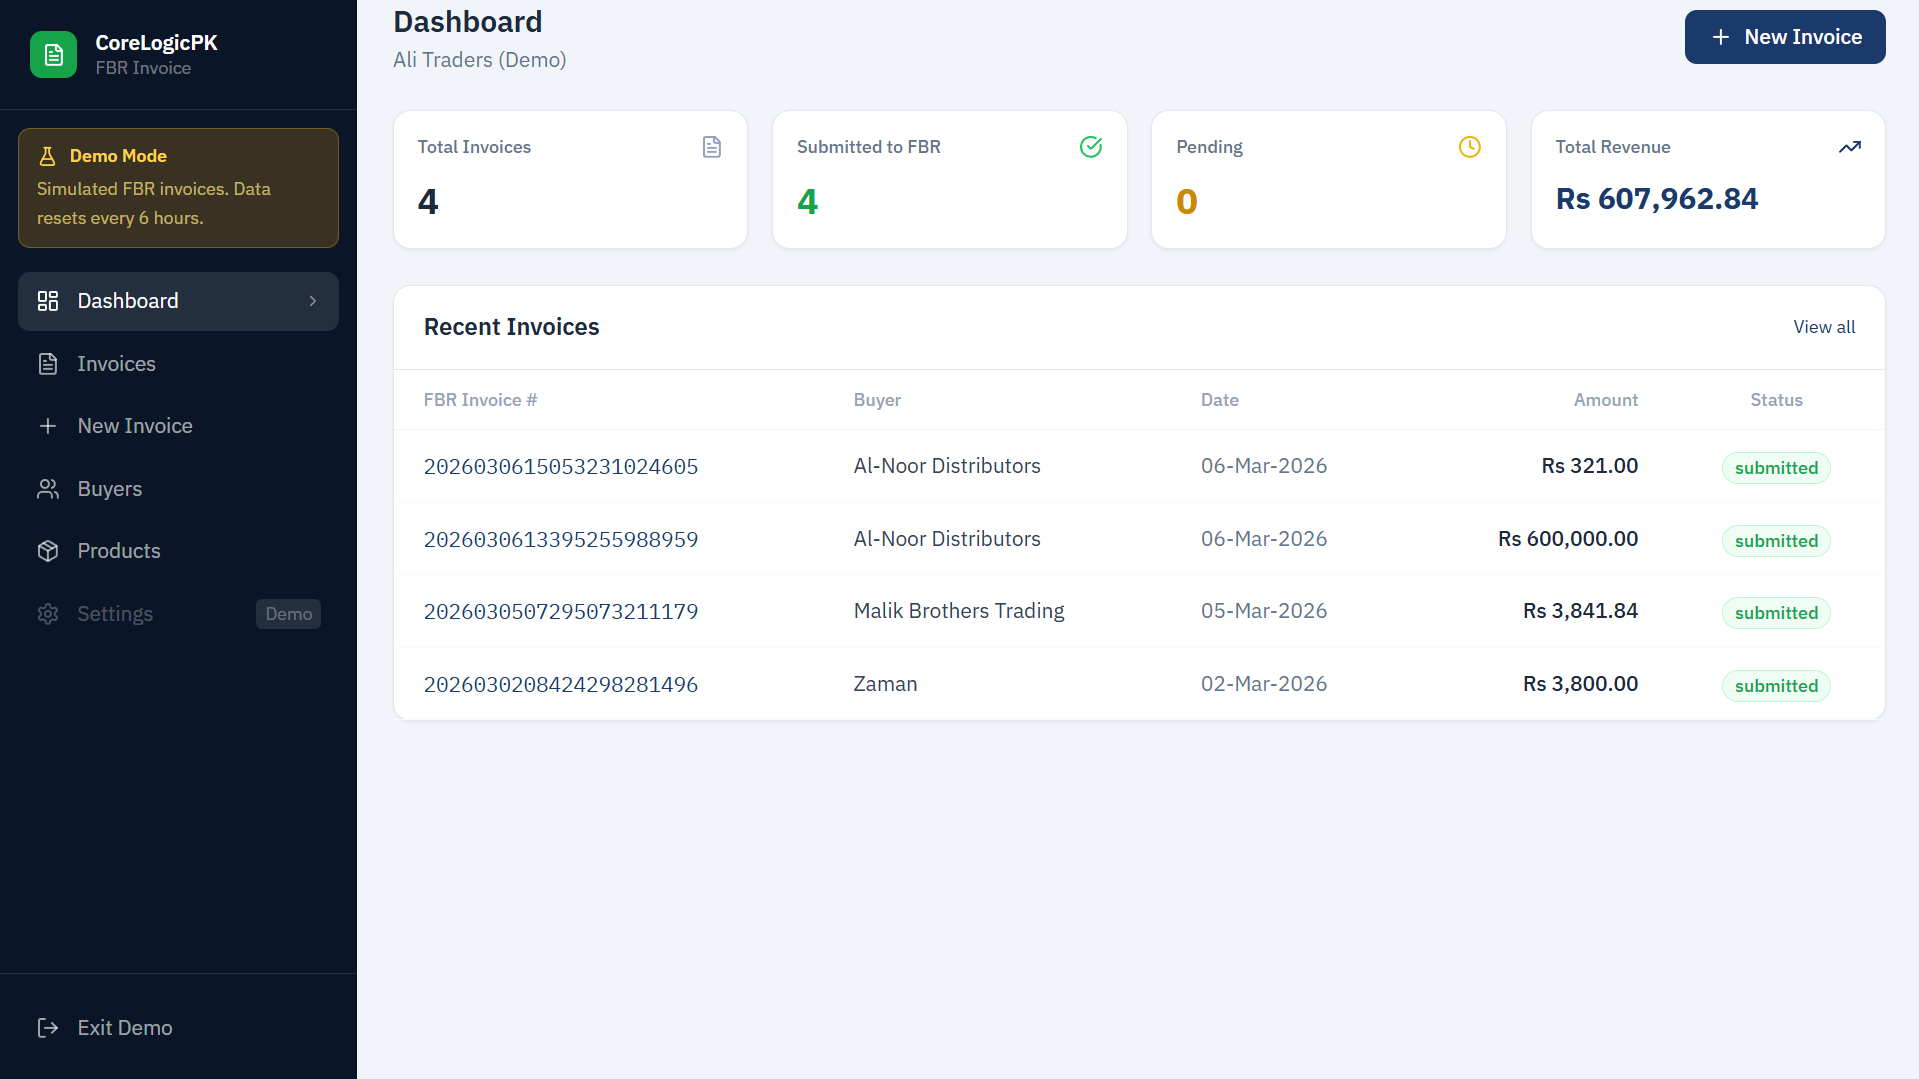
Task: Click the Invoices document icon in sidebar
Action: [x=48, y=363]
